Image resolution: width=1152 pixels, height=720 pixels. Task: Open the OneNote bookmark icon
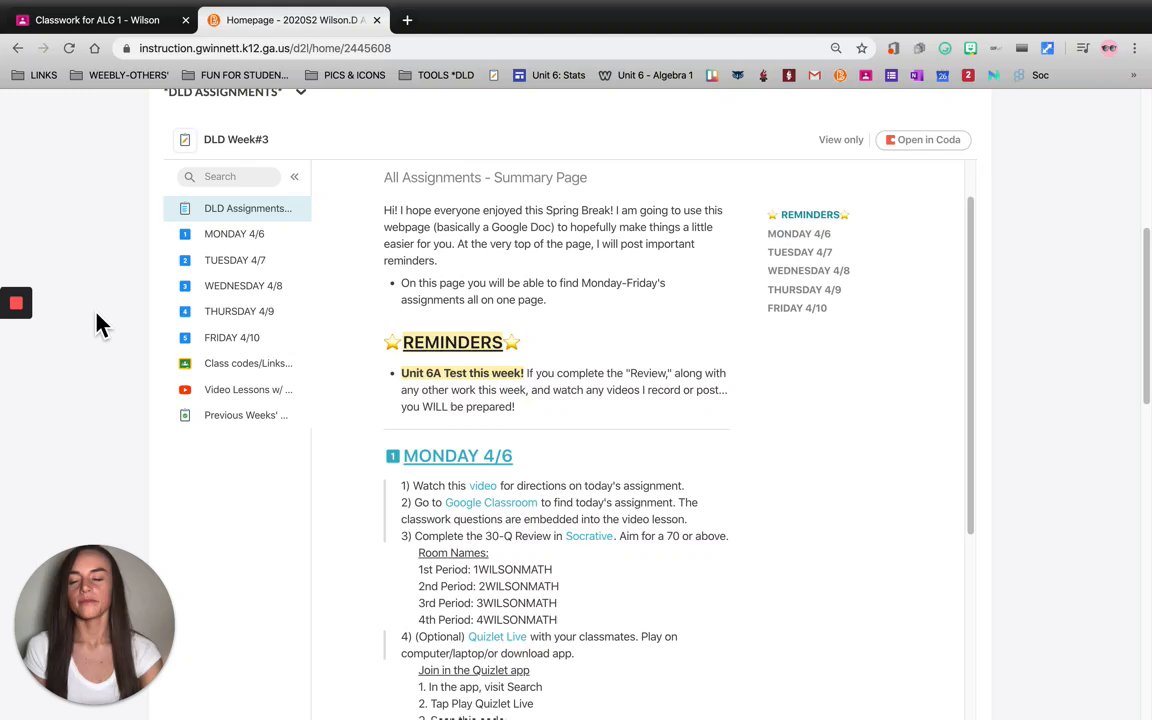pos(917,75)
